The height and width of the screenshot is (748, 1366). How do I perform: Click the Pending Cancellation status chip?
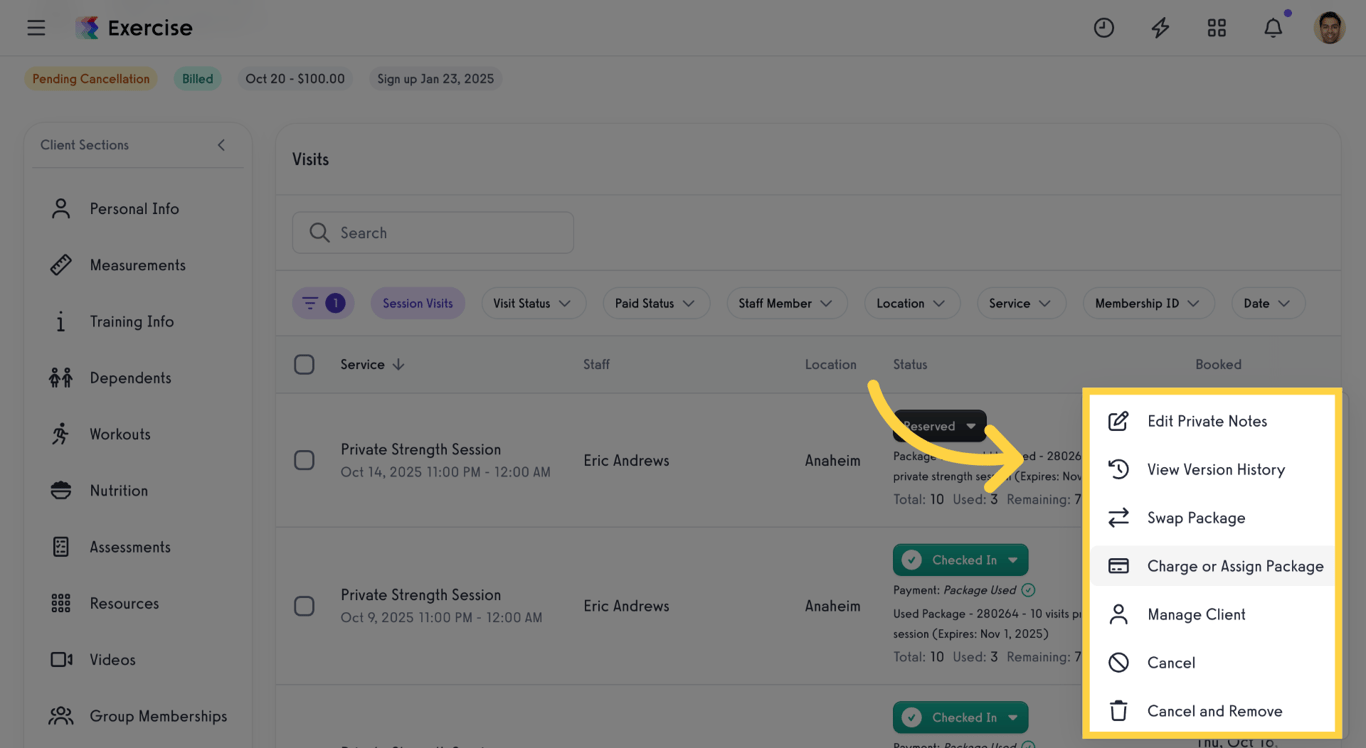pos(90,78)
